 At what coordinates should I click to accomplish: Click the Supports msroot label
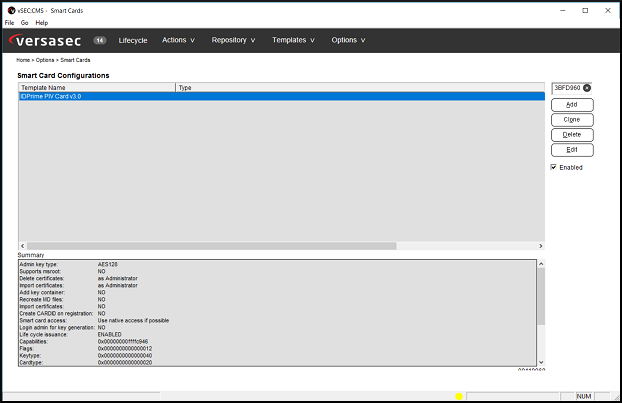pos(40,271)
